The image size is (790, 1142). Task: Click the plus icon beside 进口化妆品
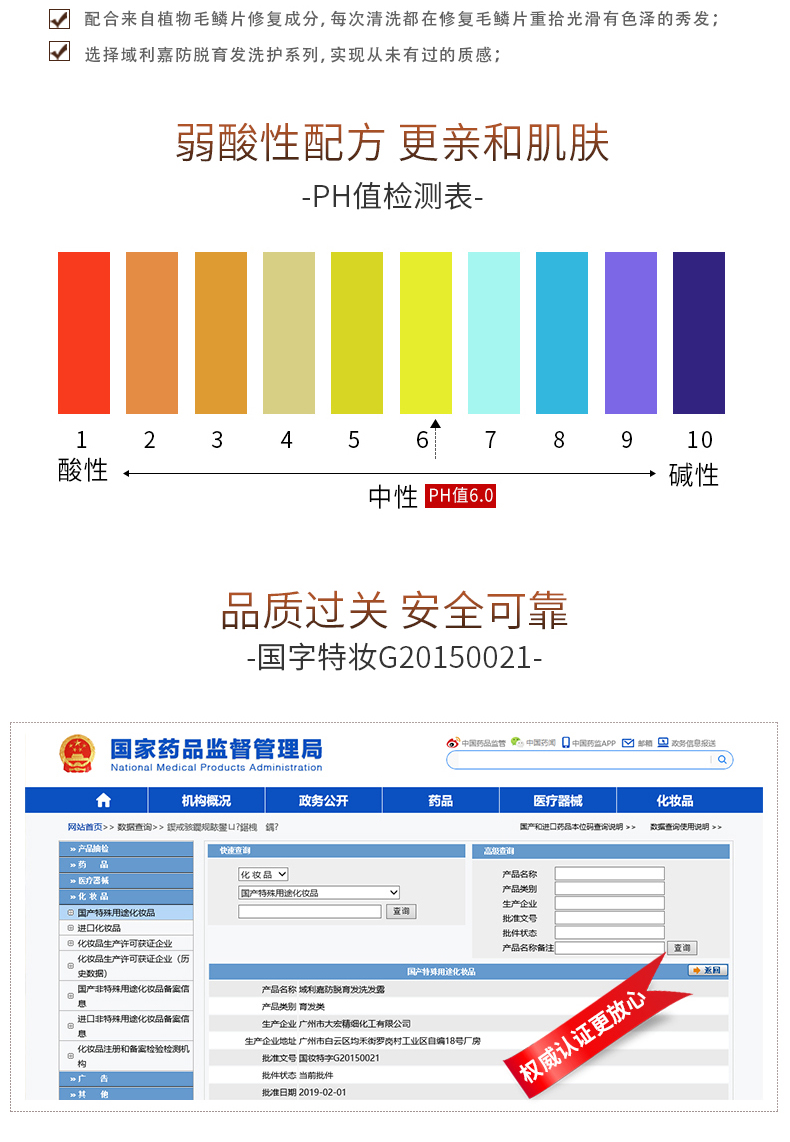[71, 928]
